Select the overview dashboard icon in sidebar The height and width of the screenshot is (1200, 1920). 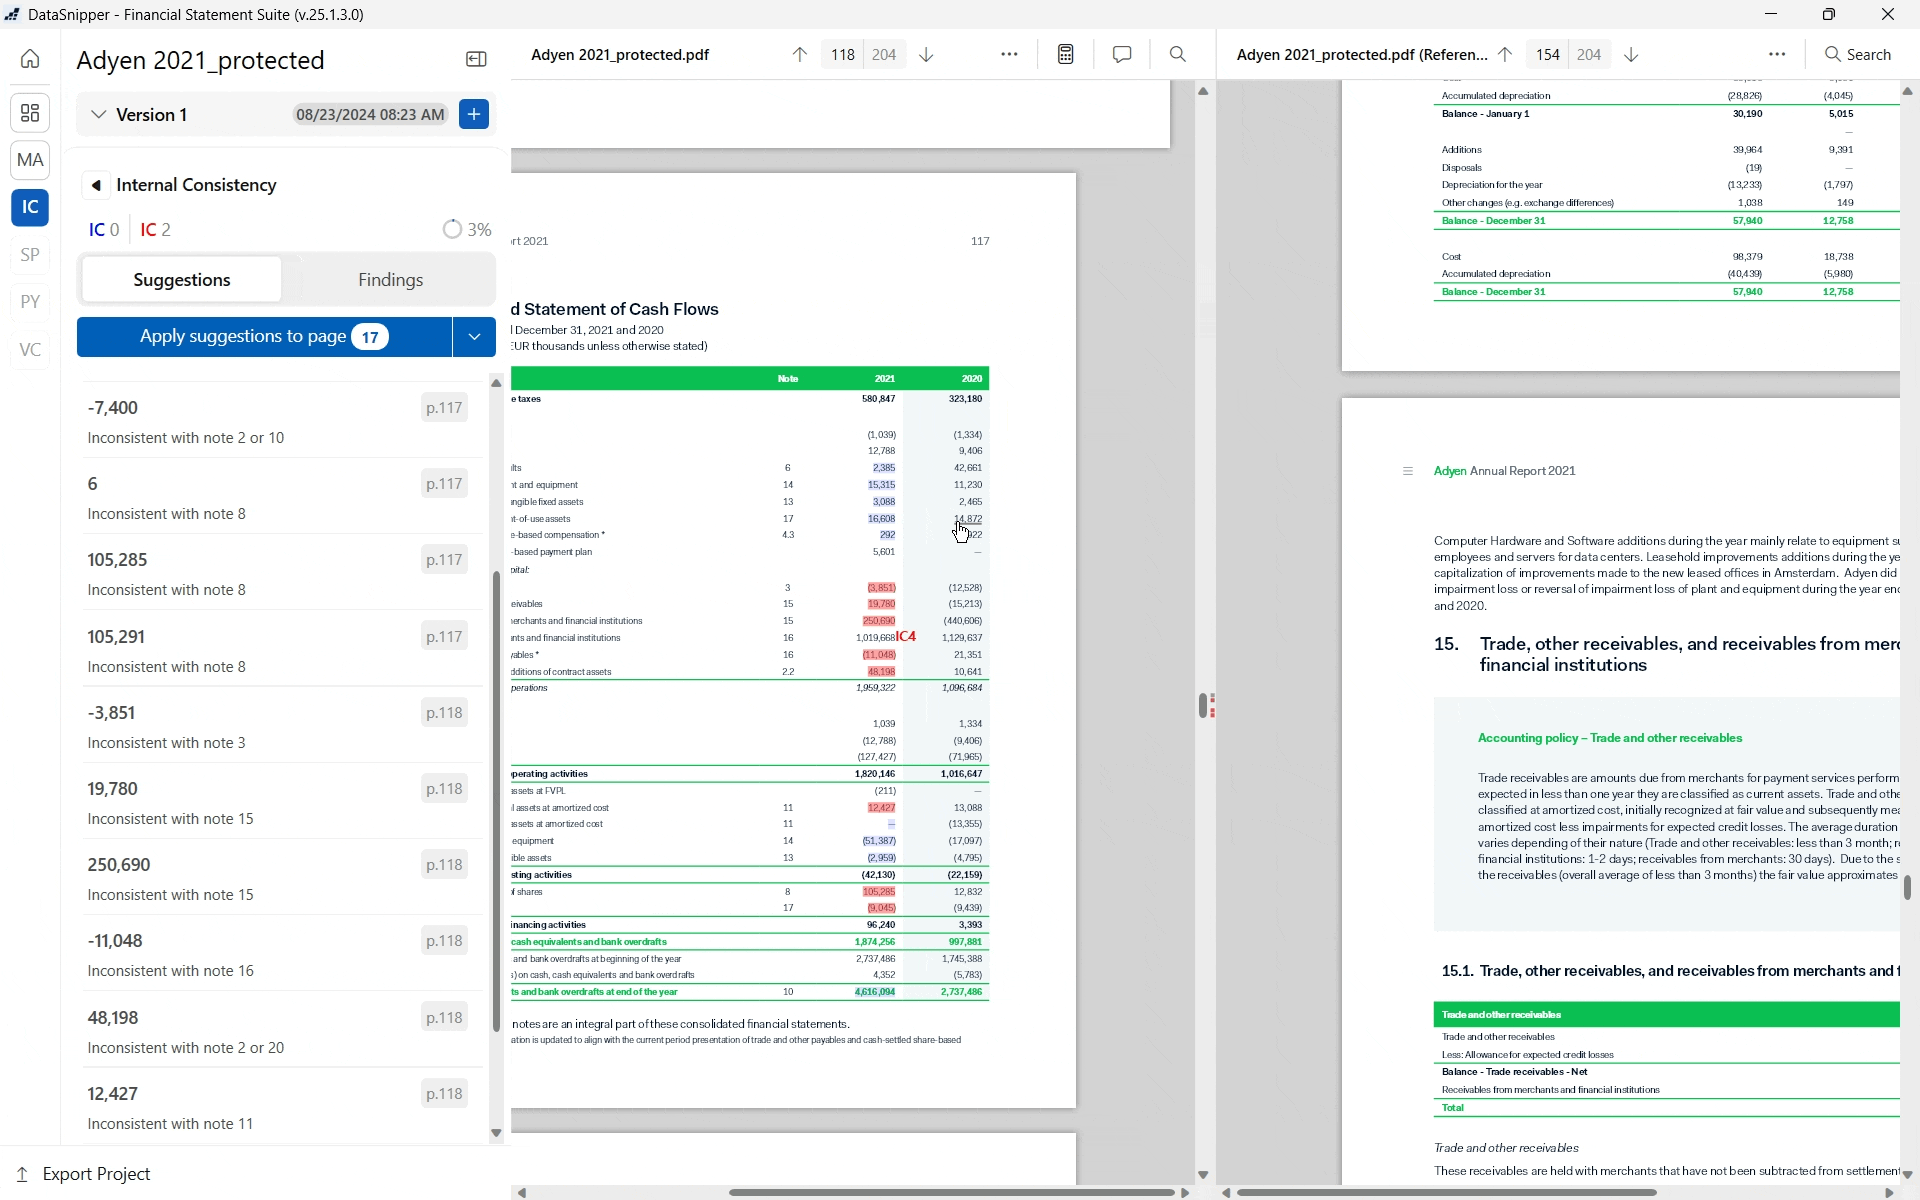pos(29,113)
